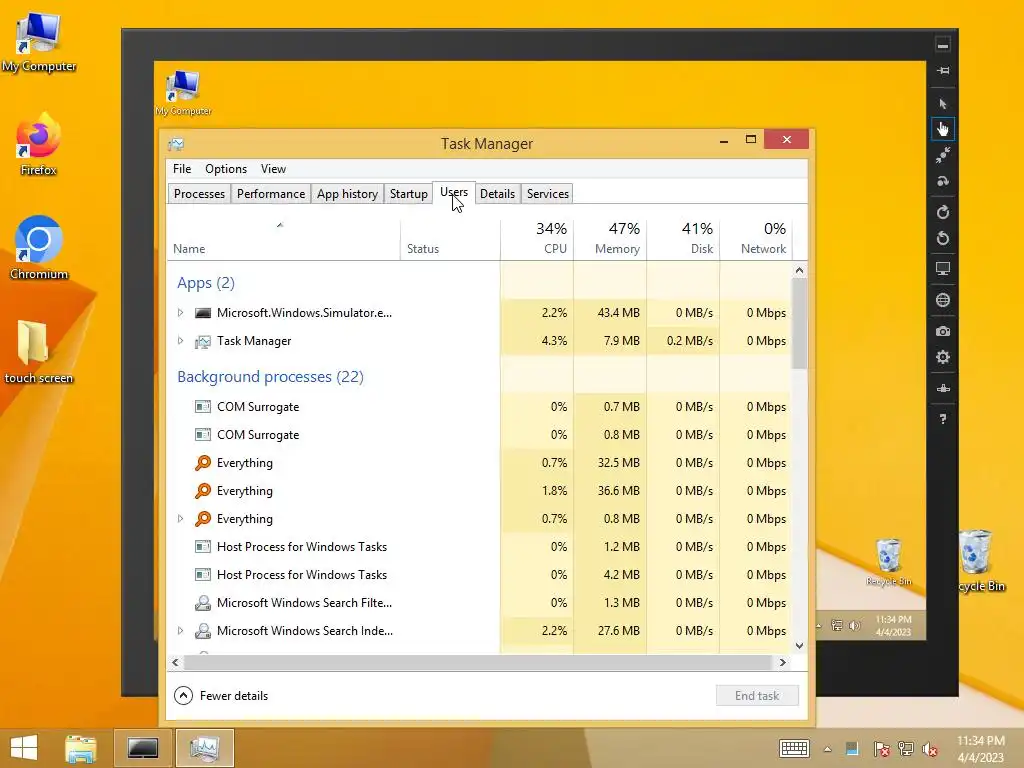Select pinch/zoom touch mode icon

[x=942, y=155]
